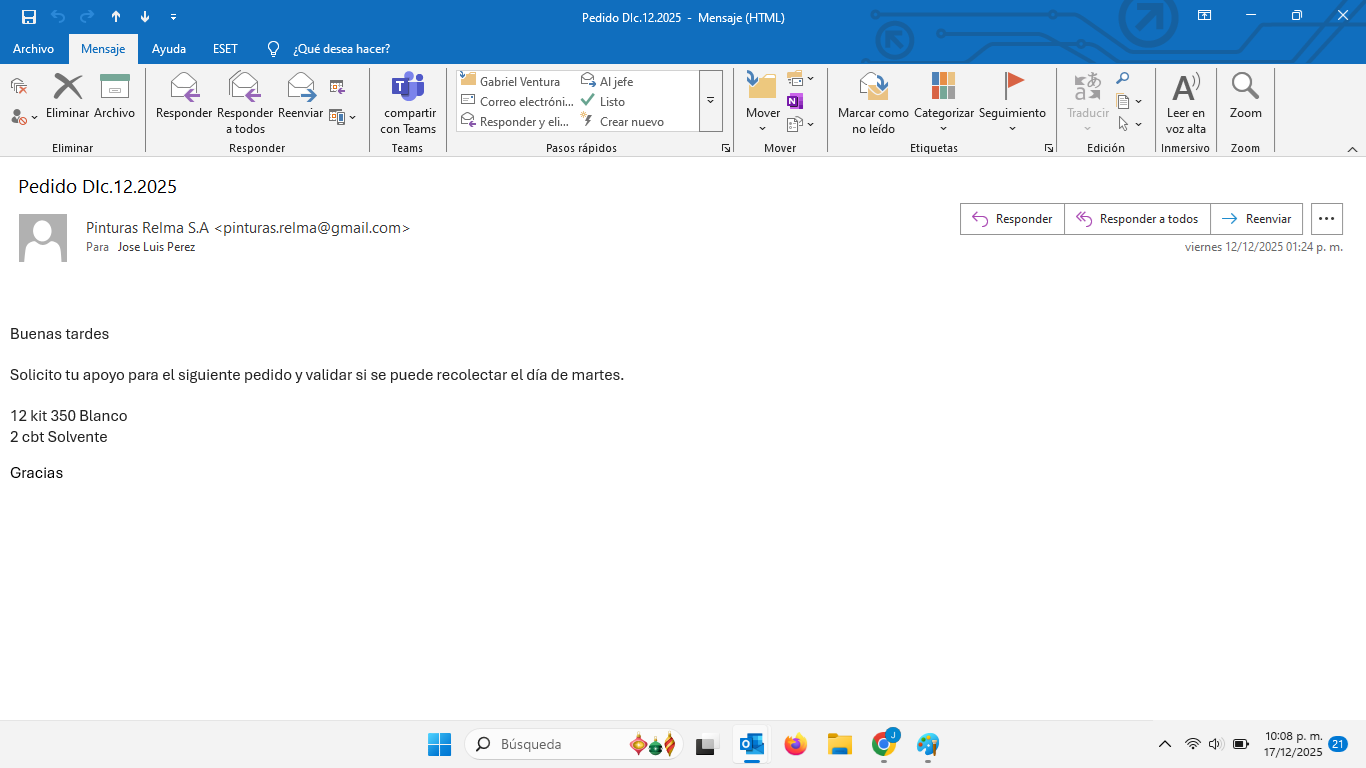Collapse the ribbon with the chevron
The image size is (1366, 768).
click(1352, 148)
